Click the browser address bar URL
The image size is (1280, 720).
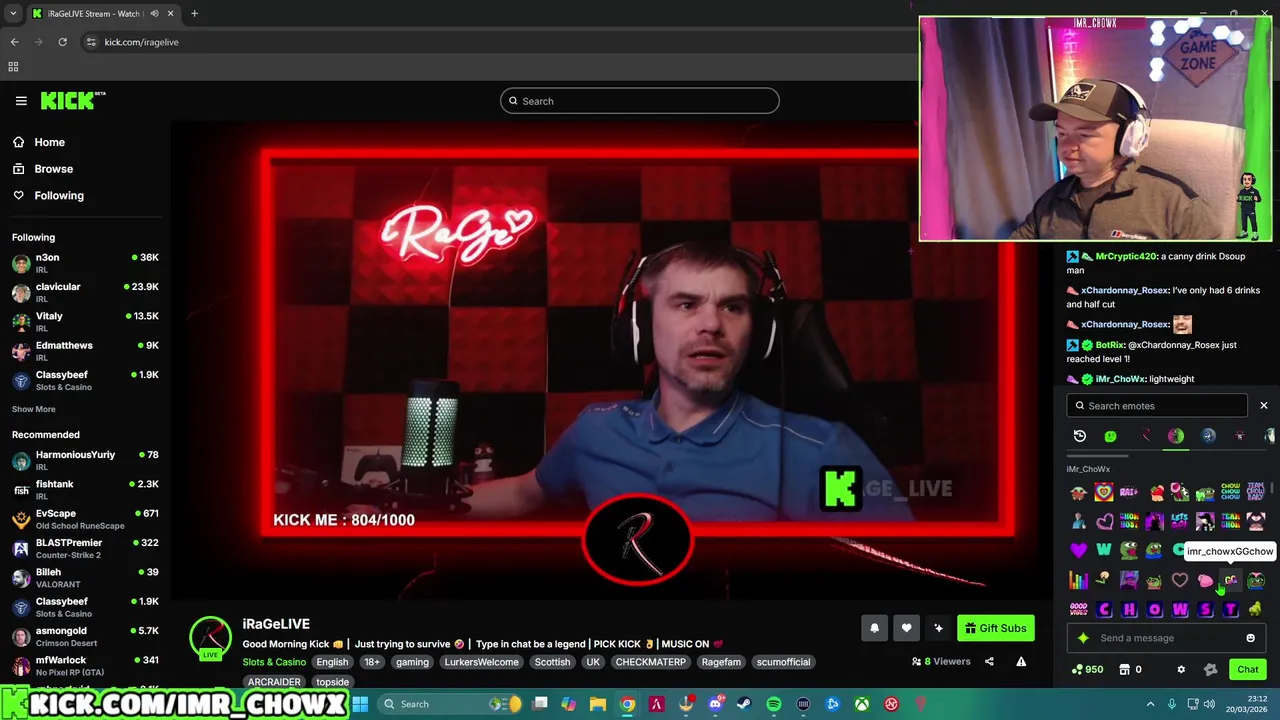point(141,42)
